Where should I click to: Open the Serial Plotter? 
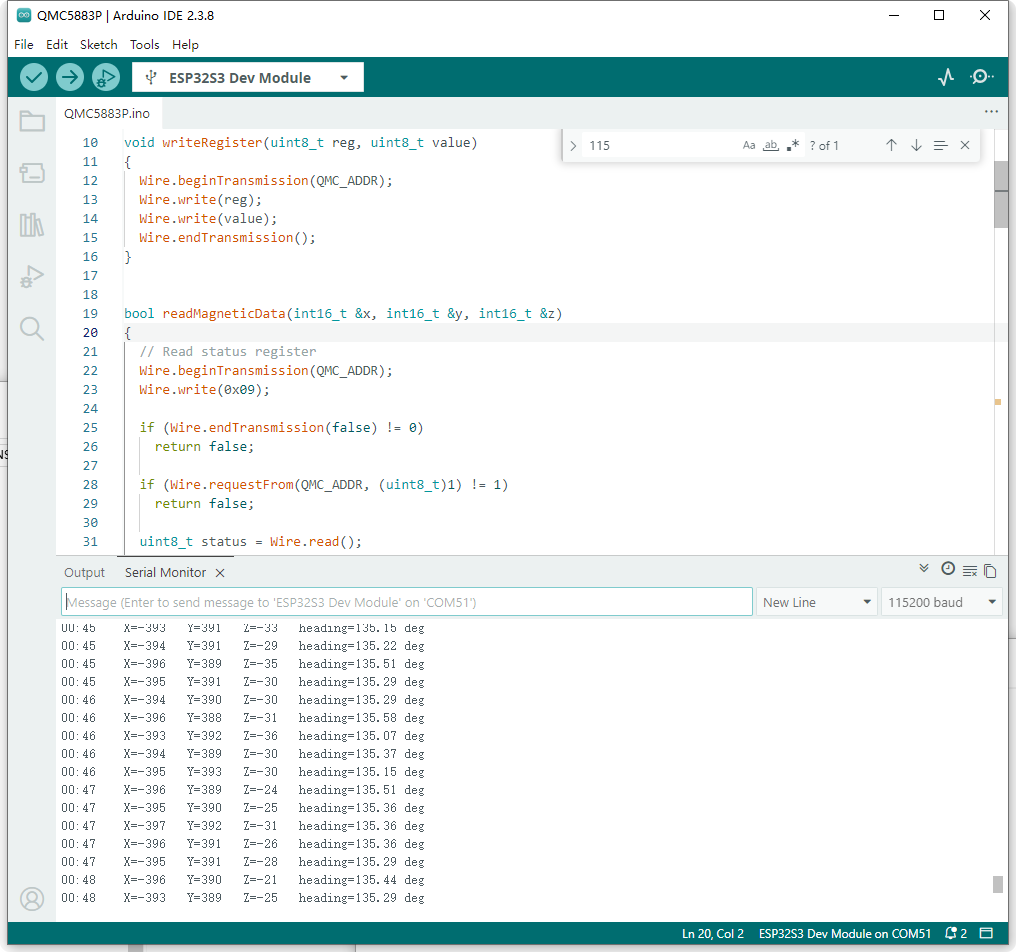point(946,77)
